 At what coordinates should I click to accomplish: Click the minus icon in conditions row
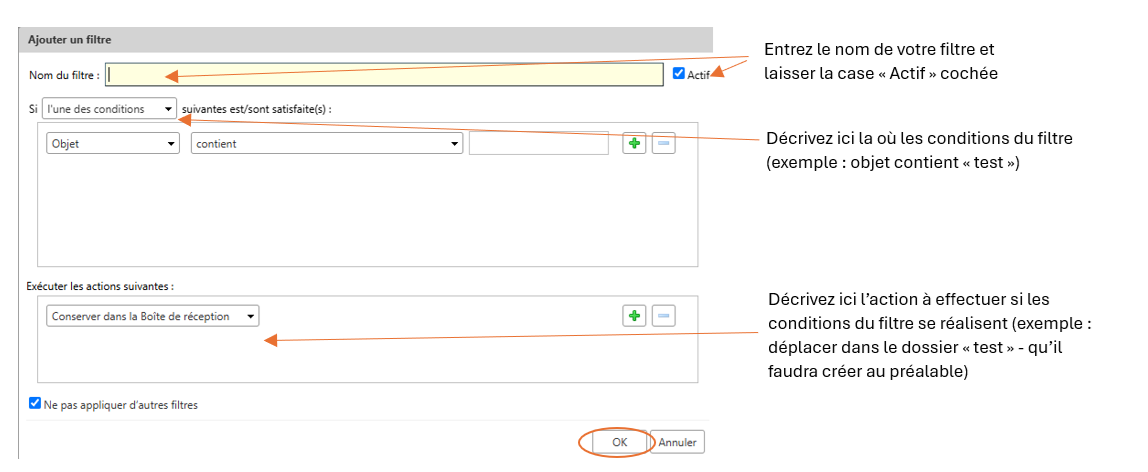coord(663,143)
